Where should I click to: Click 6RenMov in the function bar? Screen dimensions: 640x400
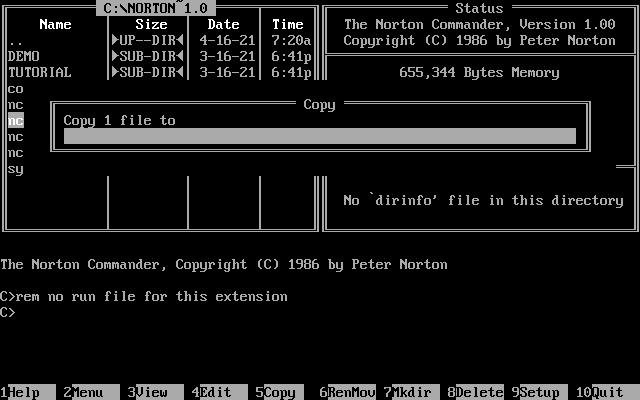[347, 392]
